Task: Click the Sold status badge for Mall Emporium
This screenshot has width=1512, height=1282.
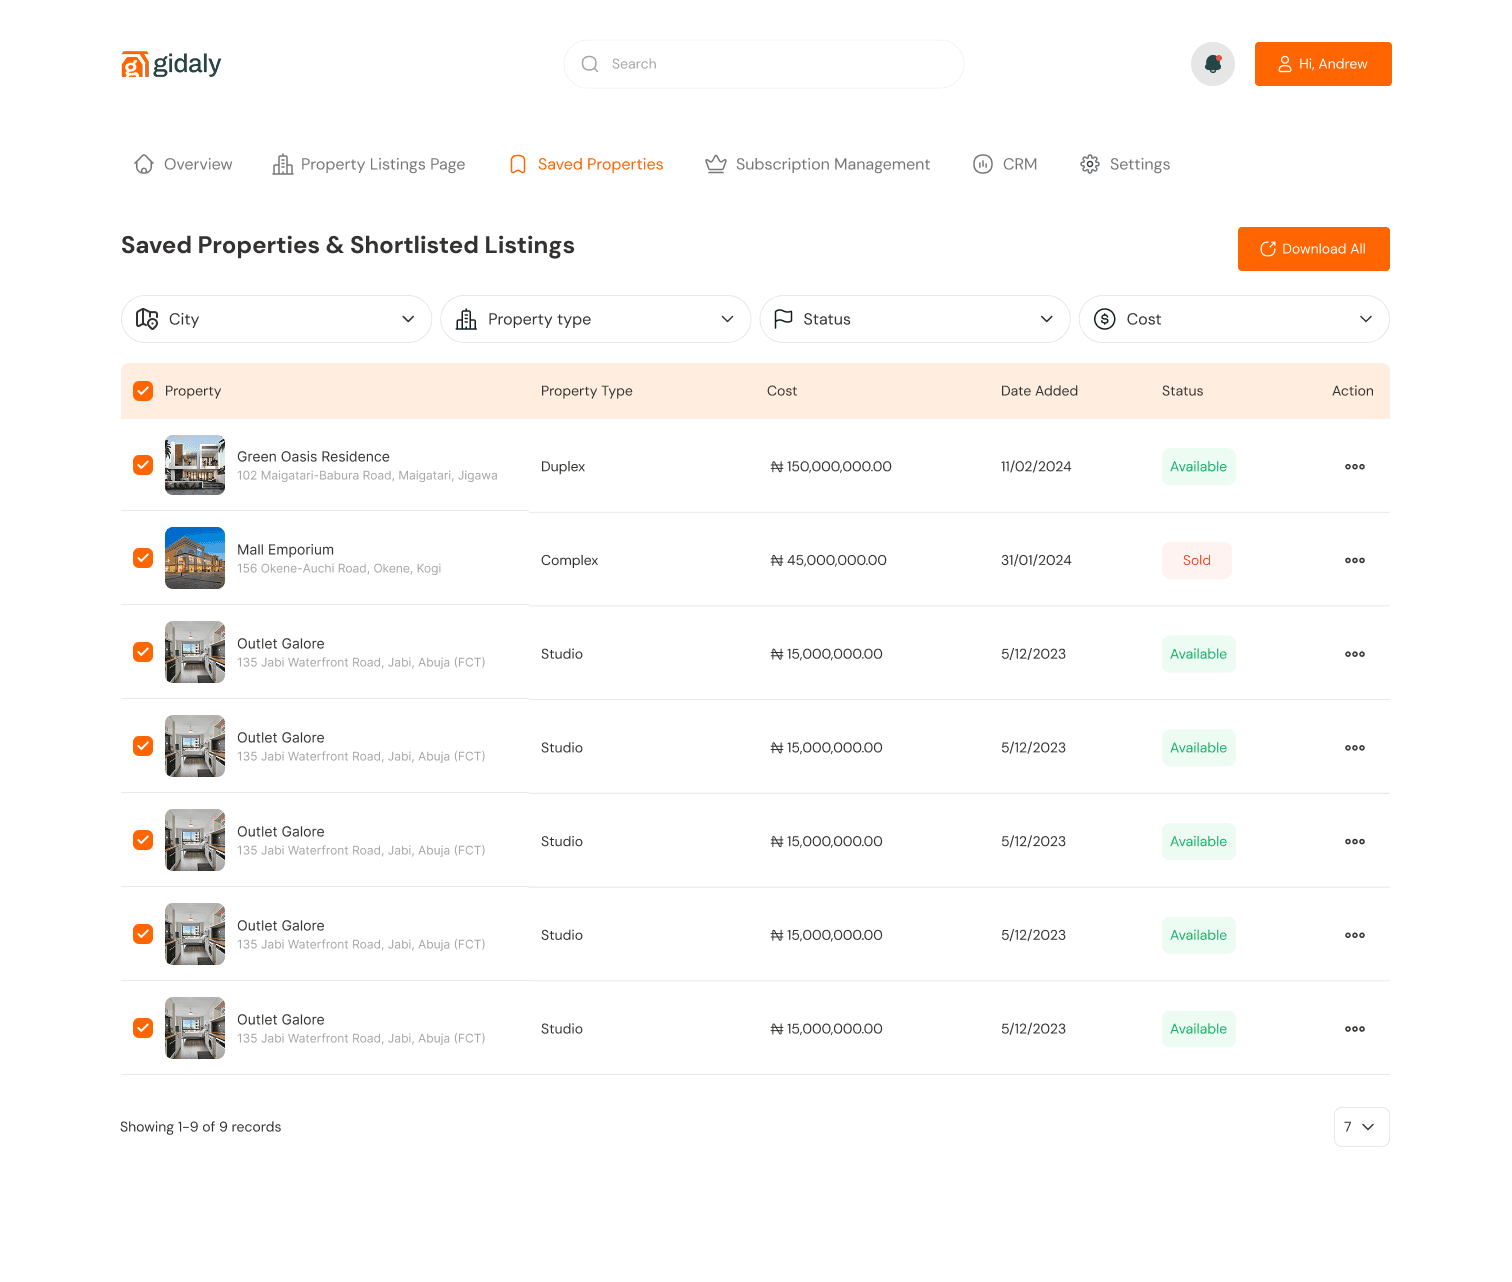Action: 1197,561
